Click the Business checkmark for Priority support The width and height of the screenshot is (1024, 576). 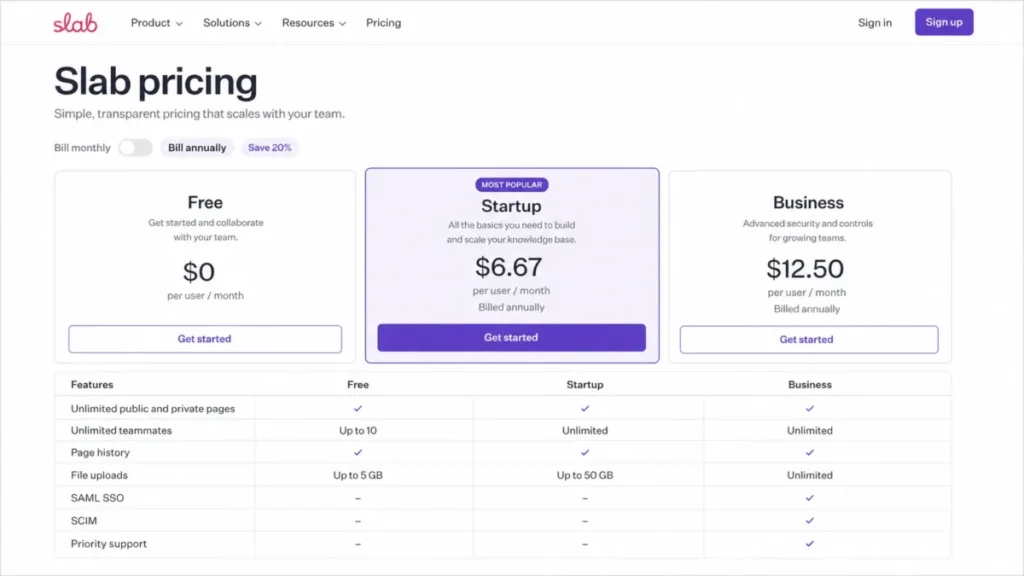(x=810, y=544)
